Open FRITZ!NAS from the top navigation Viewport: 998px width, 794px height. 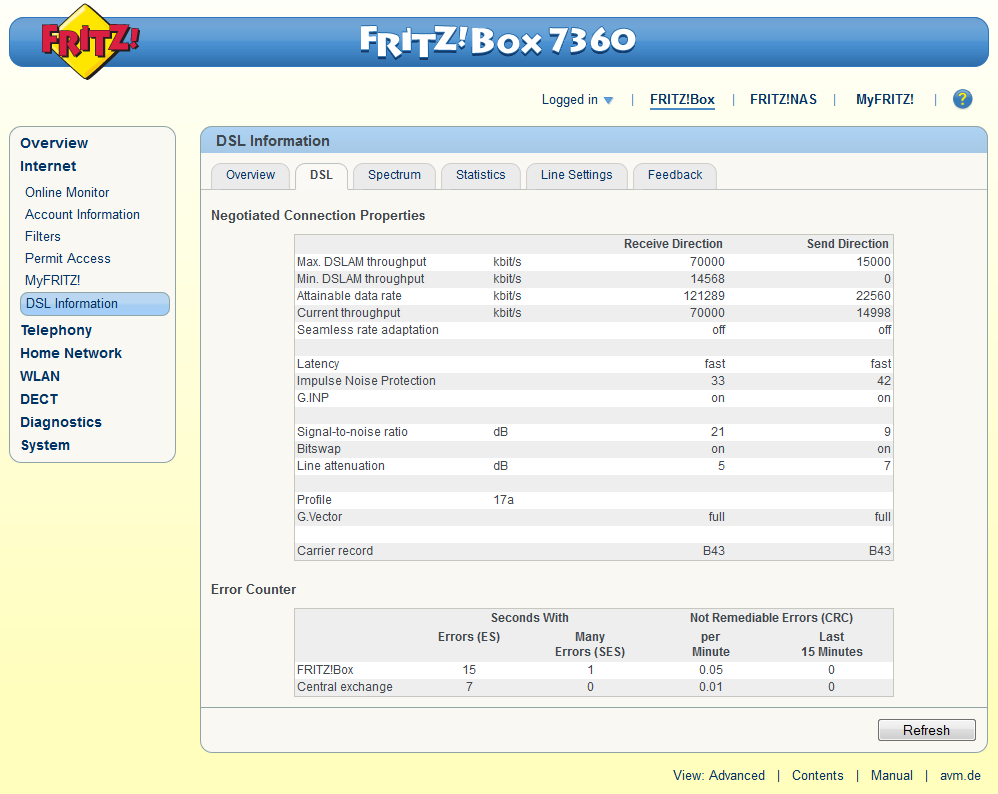pyautogui.click(x=783, y=99)
